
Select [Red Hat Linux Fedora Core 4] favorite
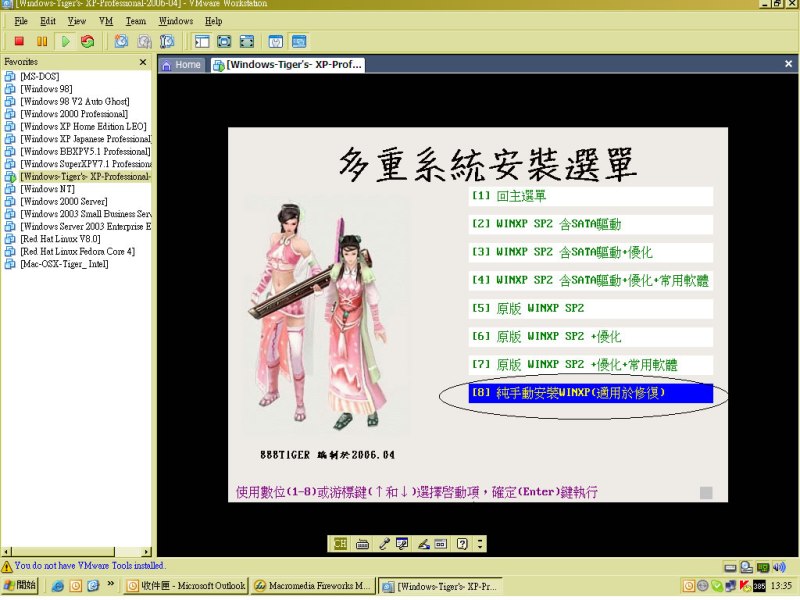coord(78,252)
